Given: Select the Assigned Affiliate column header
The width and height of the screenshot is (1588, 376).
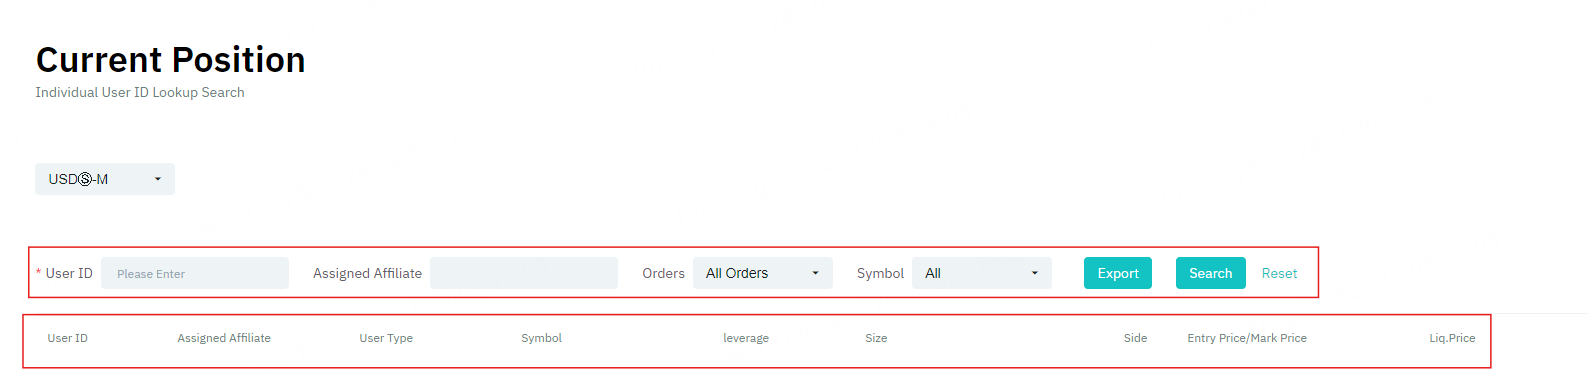Looking at the screenshot, I should tap(224, 338).
